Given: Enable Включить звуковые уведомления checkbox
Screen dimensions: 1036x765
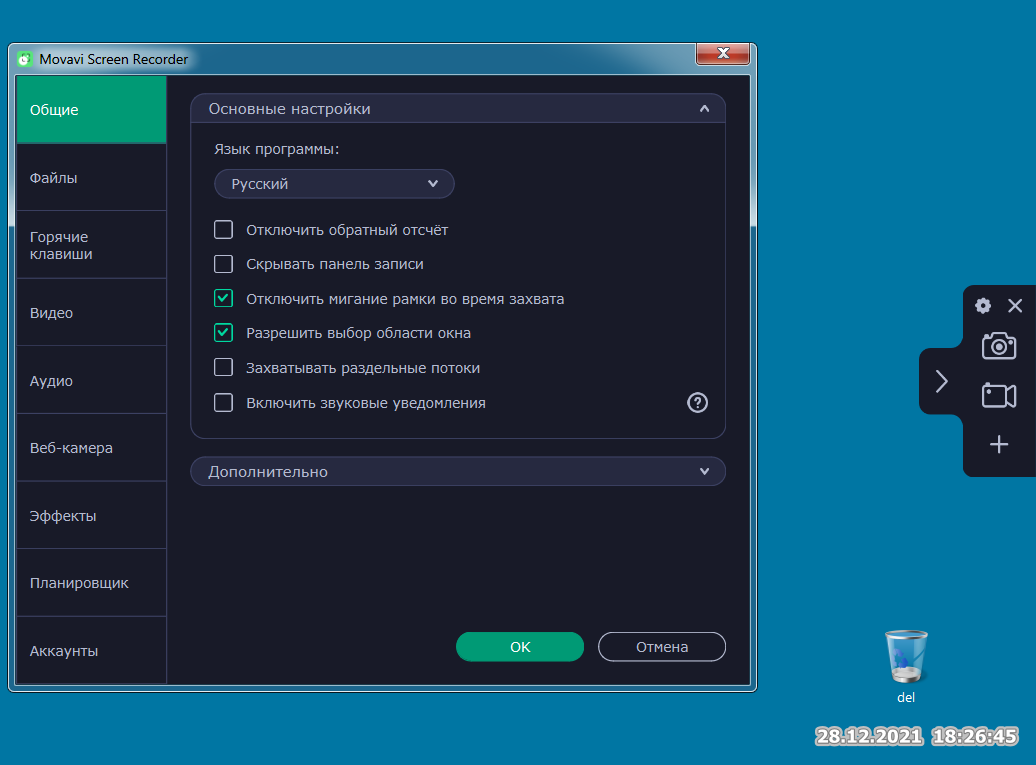Looking at the screenshot, I should tap(223, 402).
